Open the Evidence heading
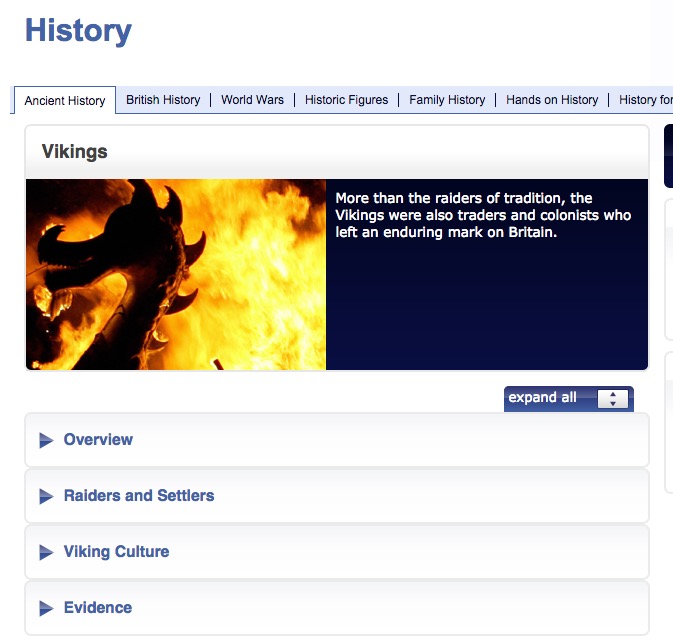673x637 pixels. [98, 607]
